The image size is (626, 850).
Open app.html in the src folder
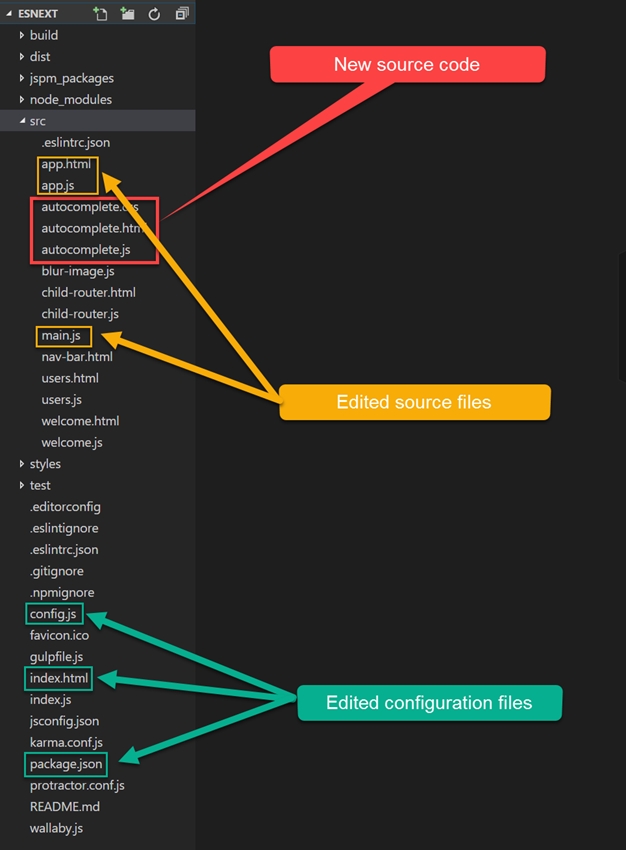[66, 164]
